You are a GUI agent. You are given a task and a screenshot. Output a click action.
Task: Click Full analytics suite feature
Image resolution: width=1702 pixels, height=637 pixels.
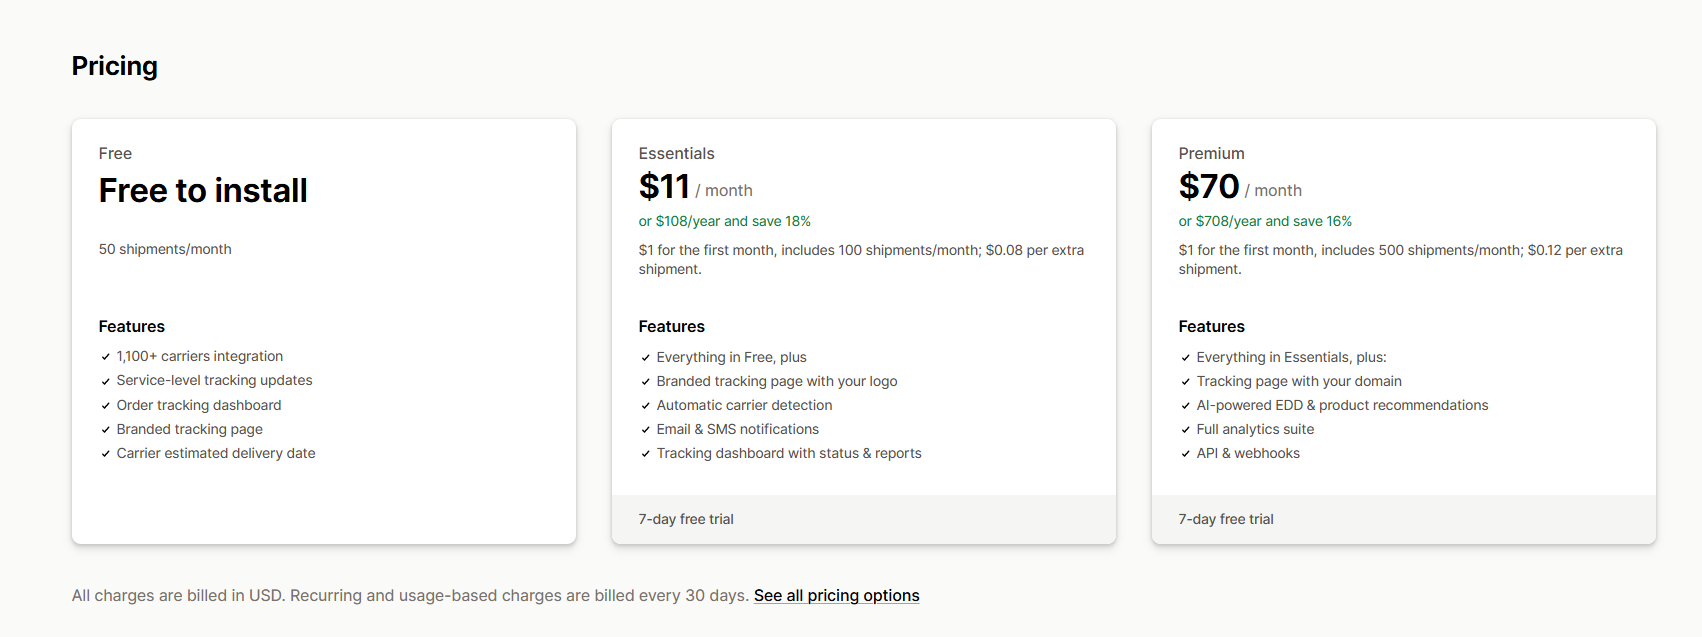pos(1256,429)
